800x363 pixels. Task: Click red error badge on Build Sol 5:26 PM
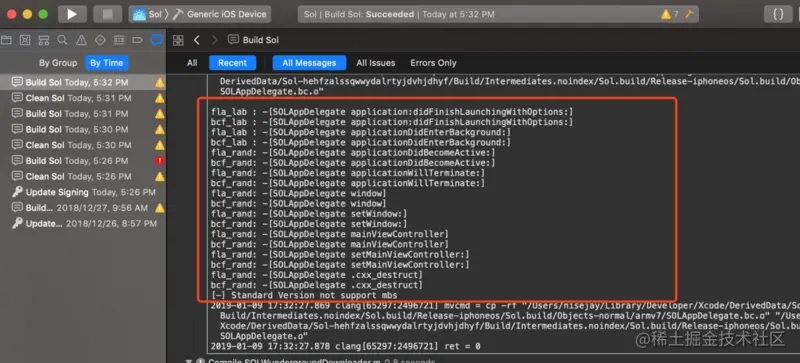[x=160, y=161]
